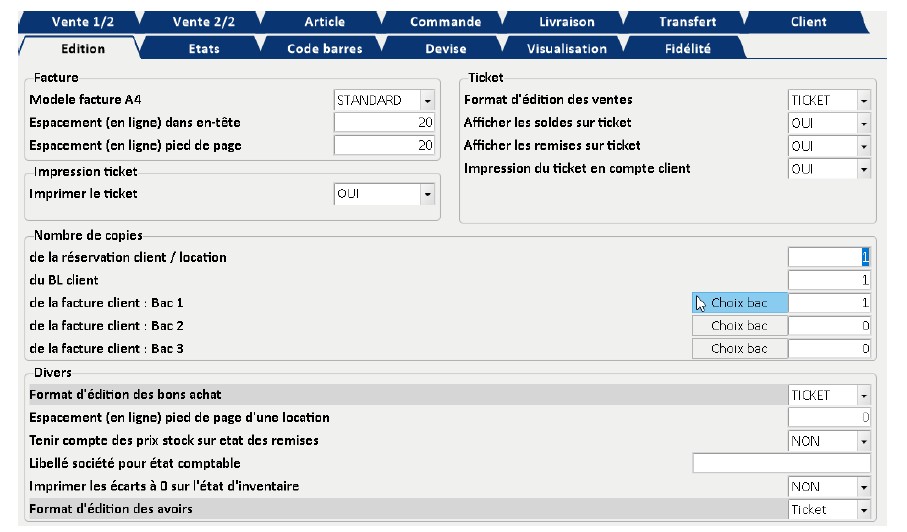907x532 pixels.
Task: Expand the Modele facture A4 dropdown
Action: (x=428, y=100)
